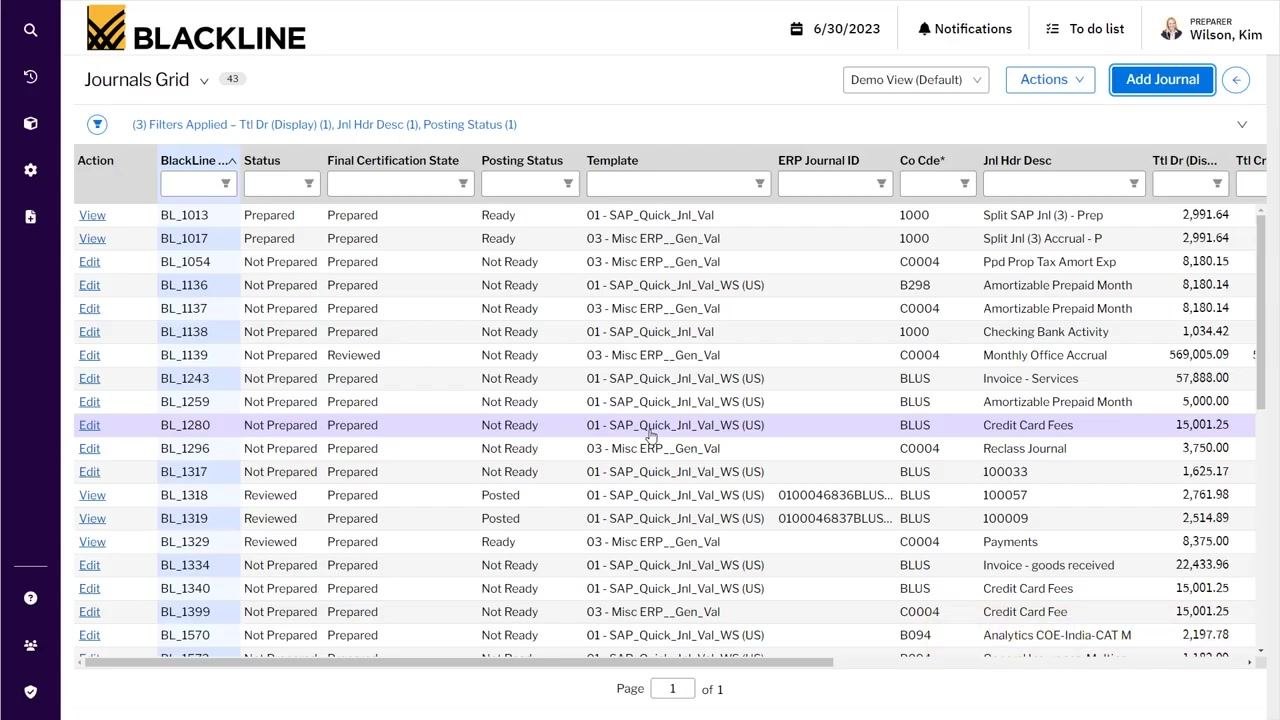
Task: Click the document icon in the left sidebar
Action: (x=30, y=216)
